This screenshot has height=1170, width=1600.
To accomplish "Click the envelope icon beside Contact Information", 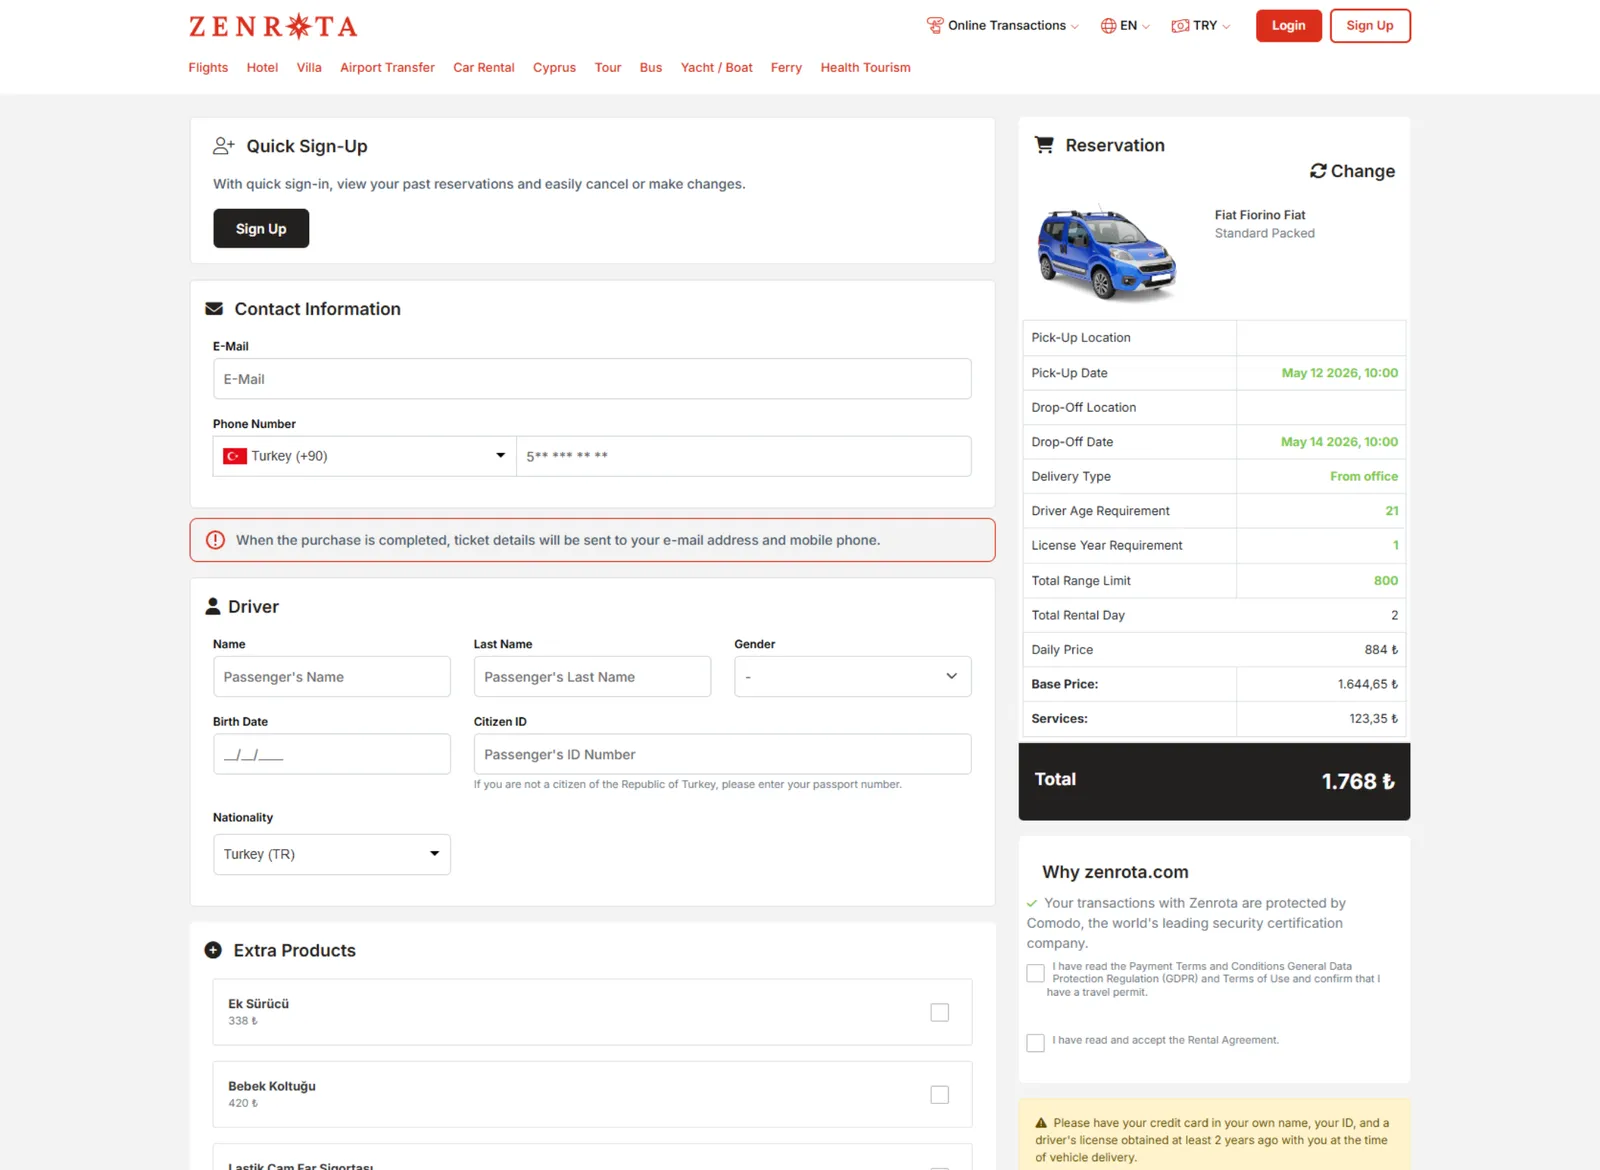I will [x=214, y=308].
